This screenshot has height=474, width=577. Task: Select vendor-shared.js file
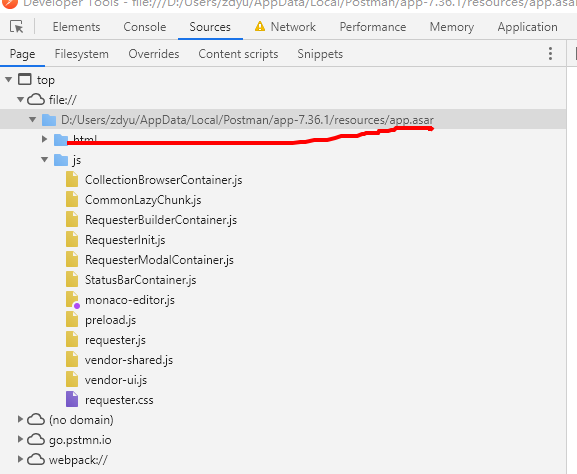[x=129, y=360]
